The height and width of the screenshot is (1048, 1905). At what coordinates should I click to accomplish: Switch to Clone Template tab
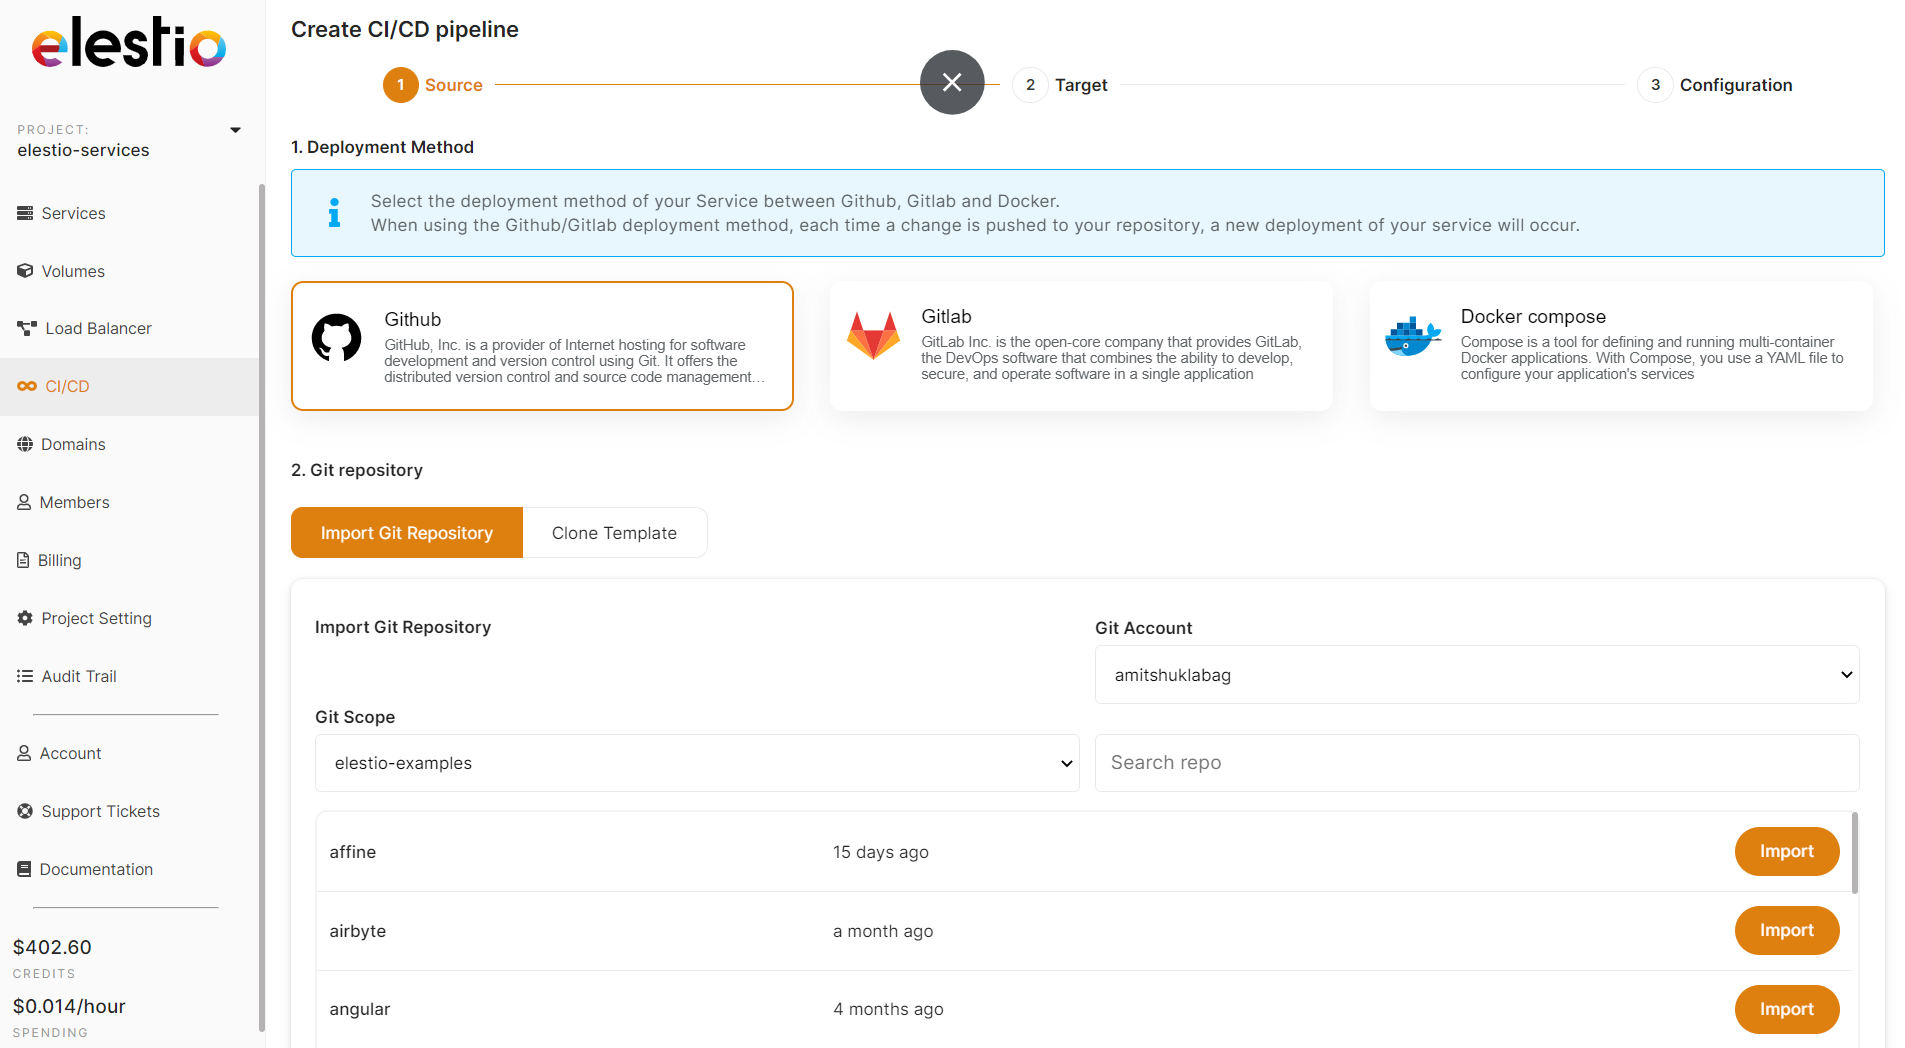(614, 533)
